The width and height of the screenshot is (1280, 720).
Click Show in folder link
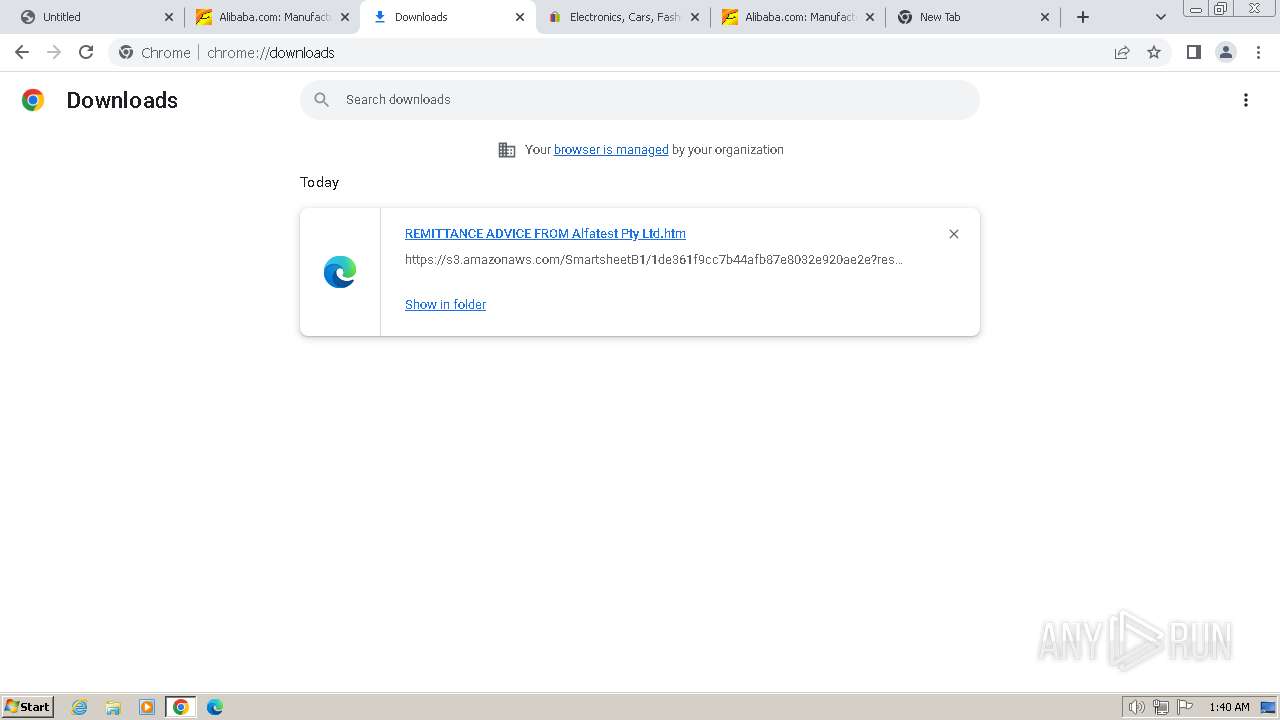pos(445,305)
